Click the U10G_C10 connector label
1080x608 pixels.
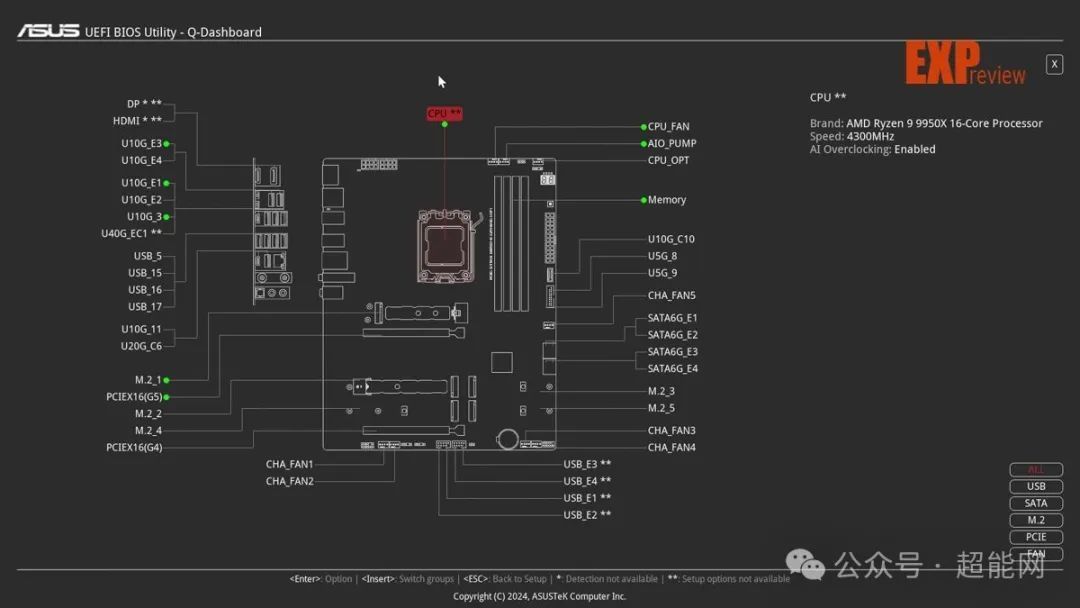(671, 239)
